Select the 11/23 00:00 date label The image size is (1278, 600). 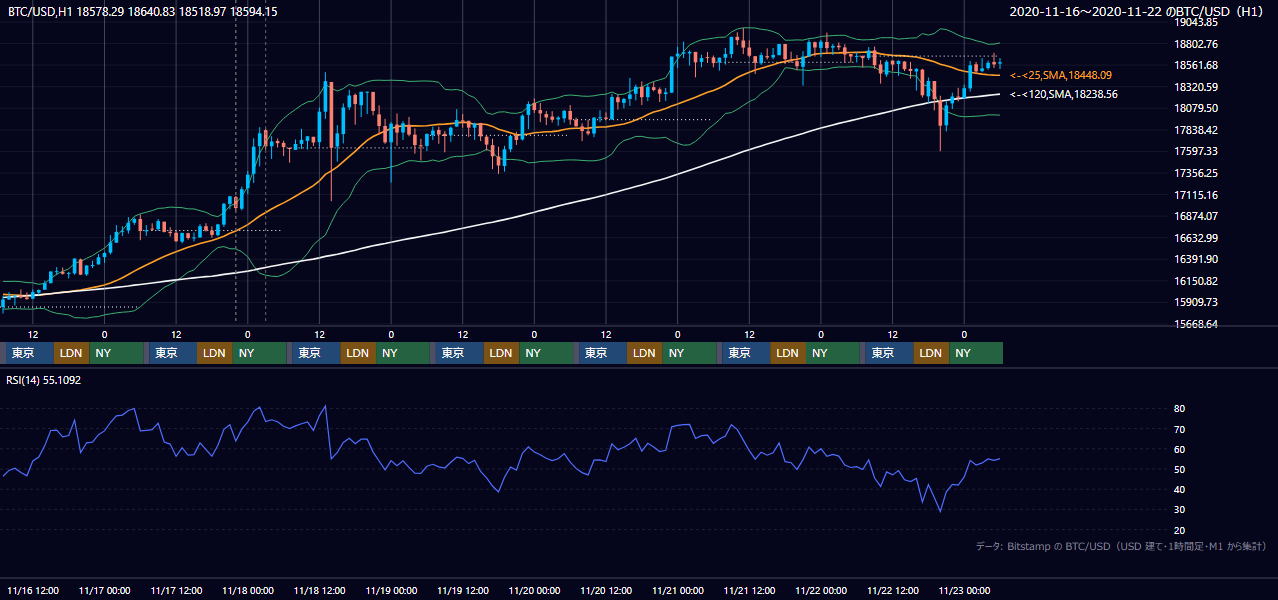pyautogui.click(x=965, y=591)
